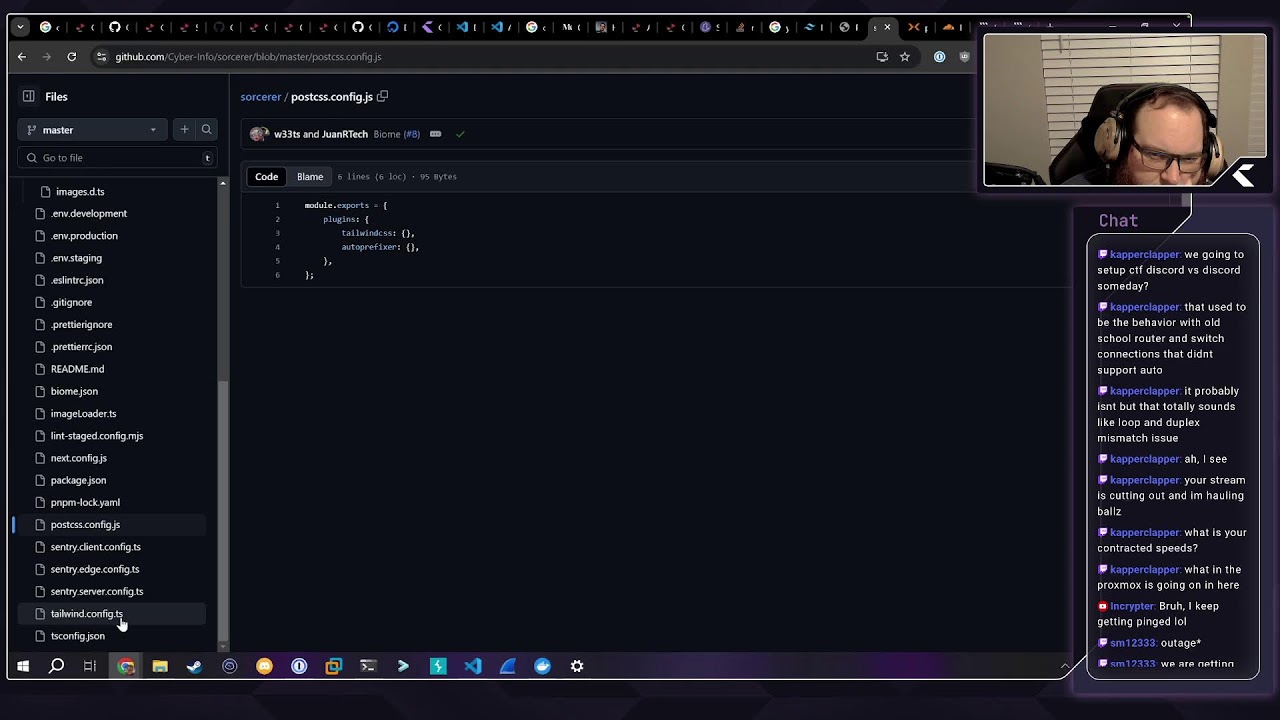Click the install app icon in address bar

[x=882, y=57]
